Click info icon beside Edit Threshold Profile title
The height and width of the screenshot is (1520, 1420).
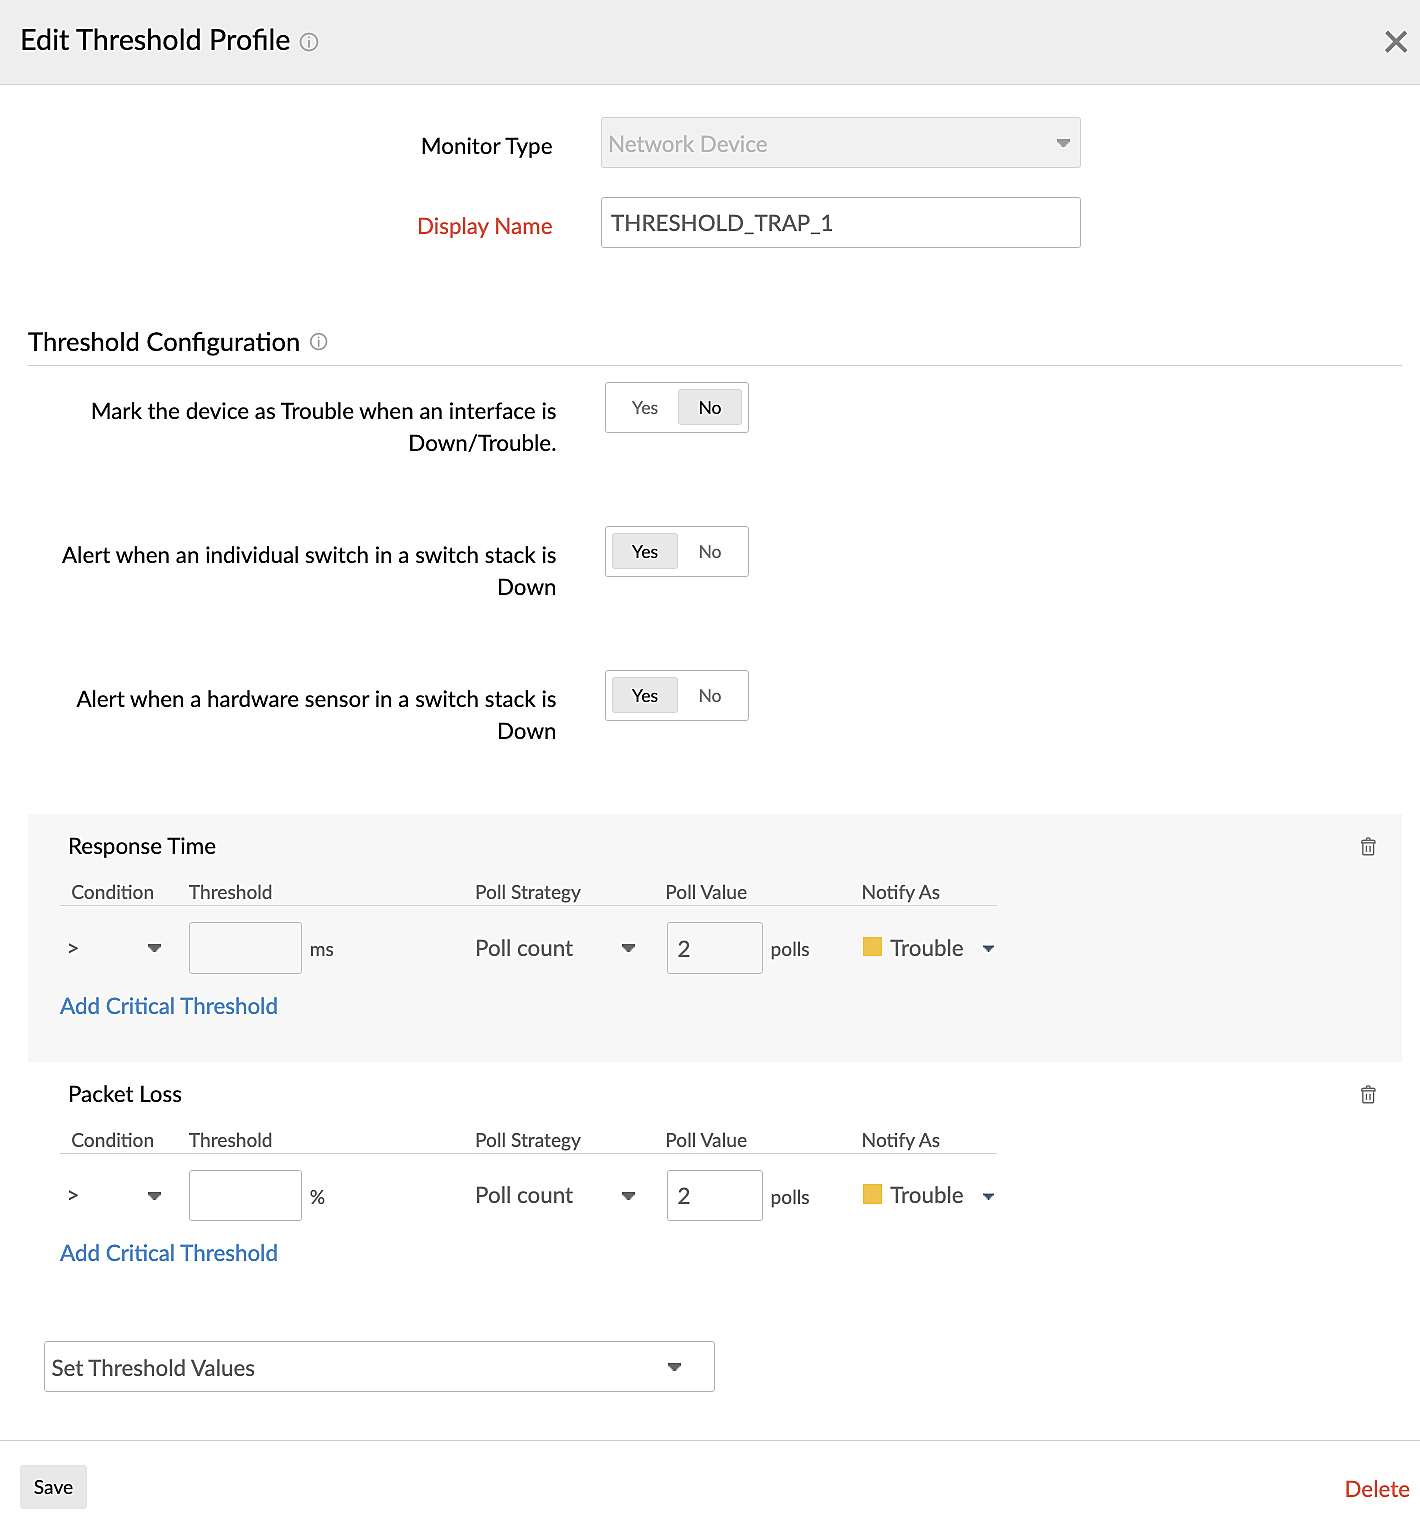pyautogui.click(x=309, y=42)
